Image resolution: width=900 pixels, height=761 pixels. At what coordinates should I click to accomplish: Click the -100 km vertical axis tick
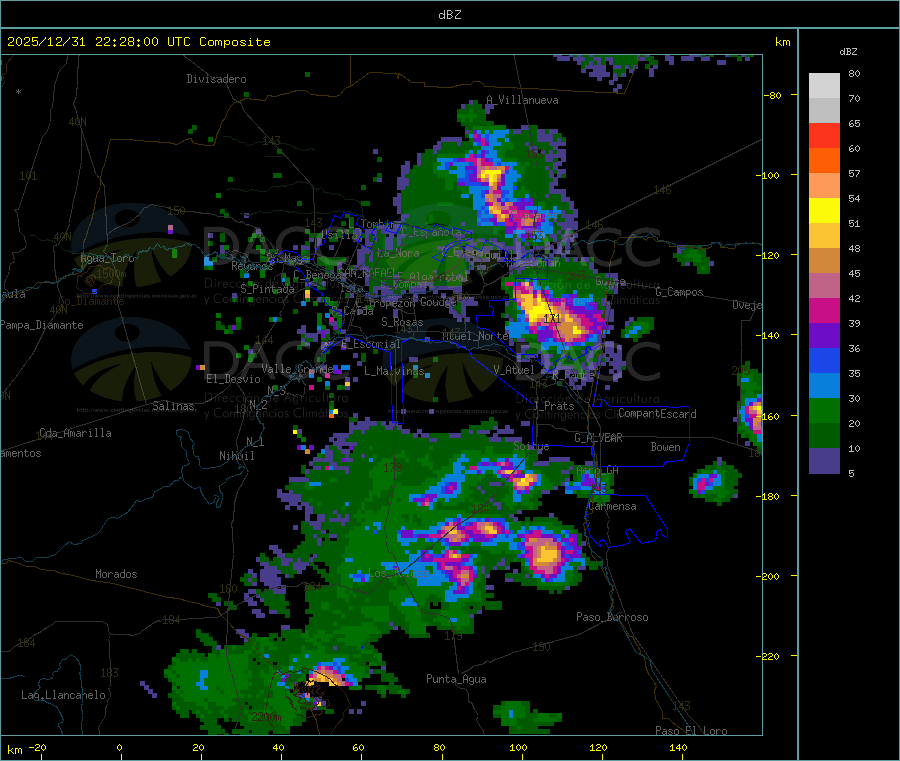click(x=767, y=175)
